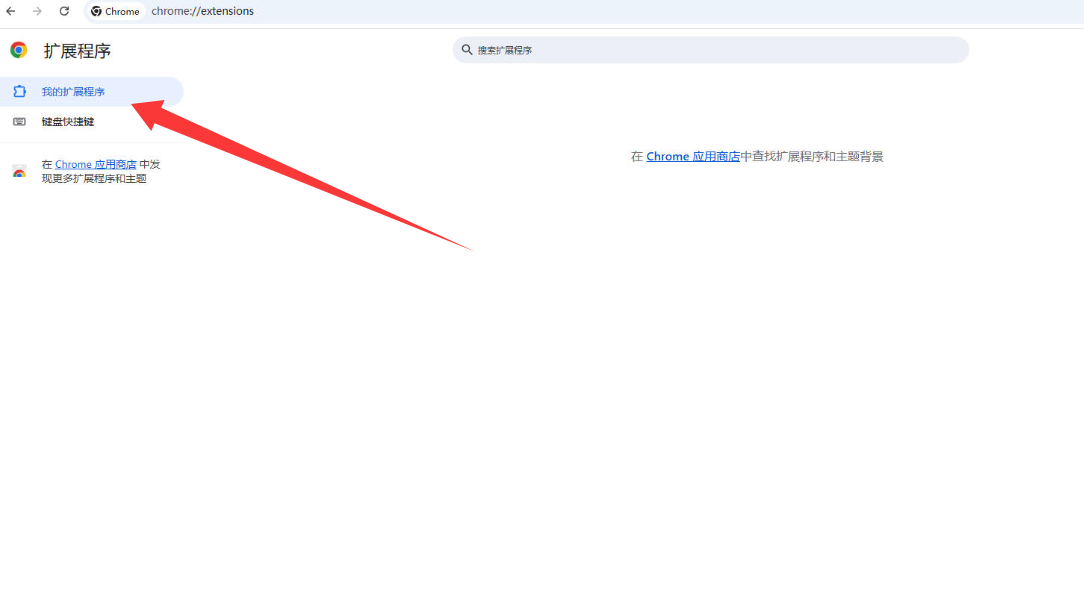Click the text 中查找扩展程序和主题背景
The height and width of the screenshot is (593, 1084).
click(812, 156)
